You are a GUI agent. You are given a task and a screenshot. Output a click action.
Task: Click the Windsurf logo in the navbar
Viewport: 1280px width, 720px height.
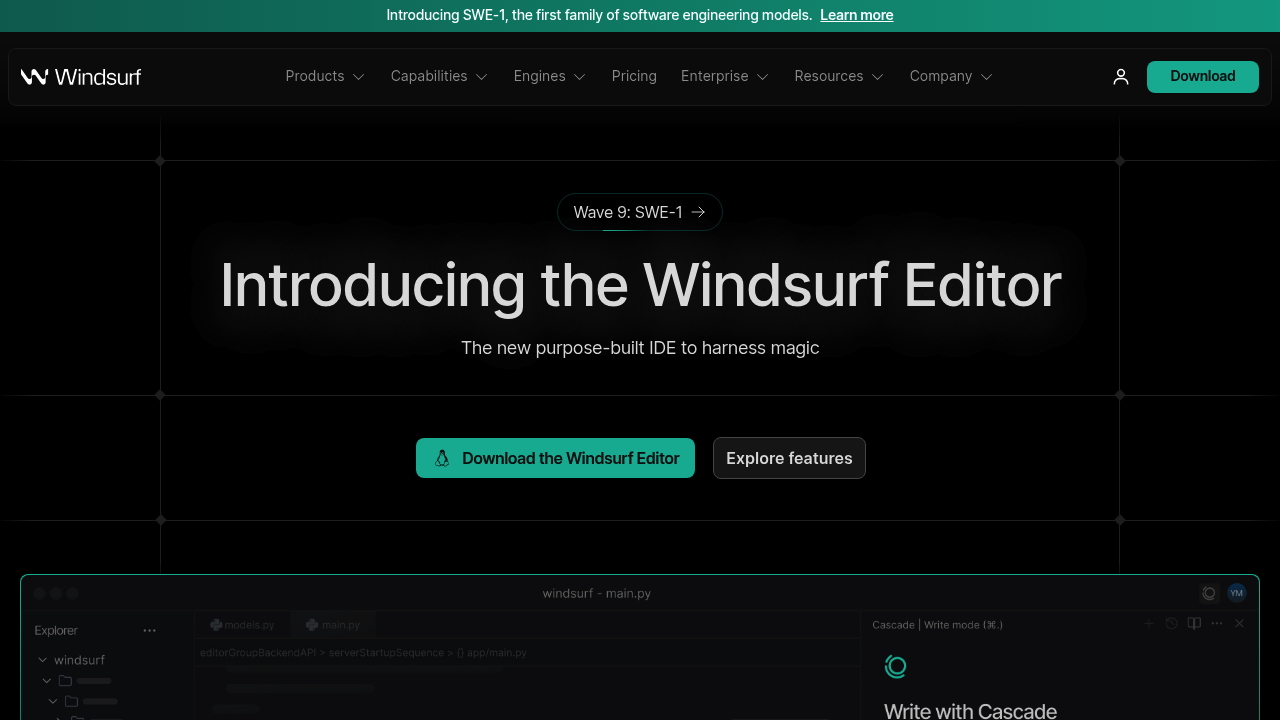(81, 77)
